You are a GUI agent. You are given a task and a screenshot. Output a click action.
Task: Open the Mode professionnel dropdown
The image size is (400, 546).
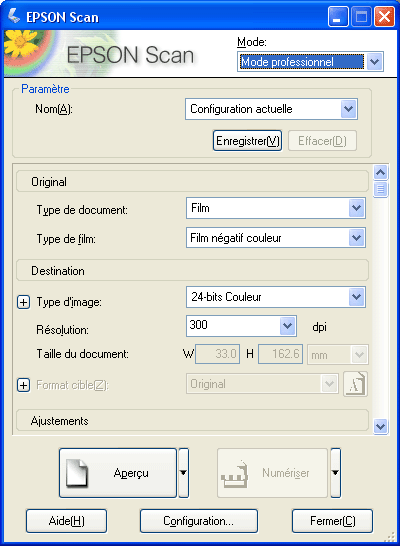click(x=311, y=62)
